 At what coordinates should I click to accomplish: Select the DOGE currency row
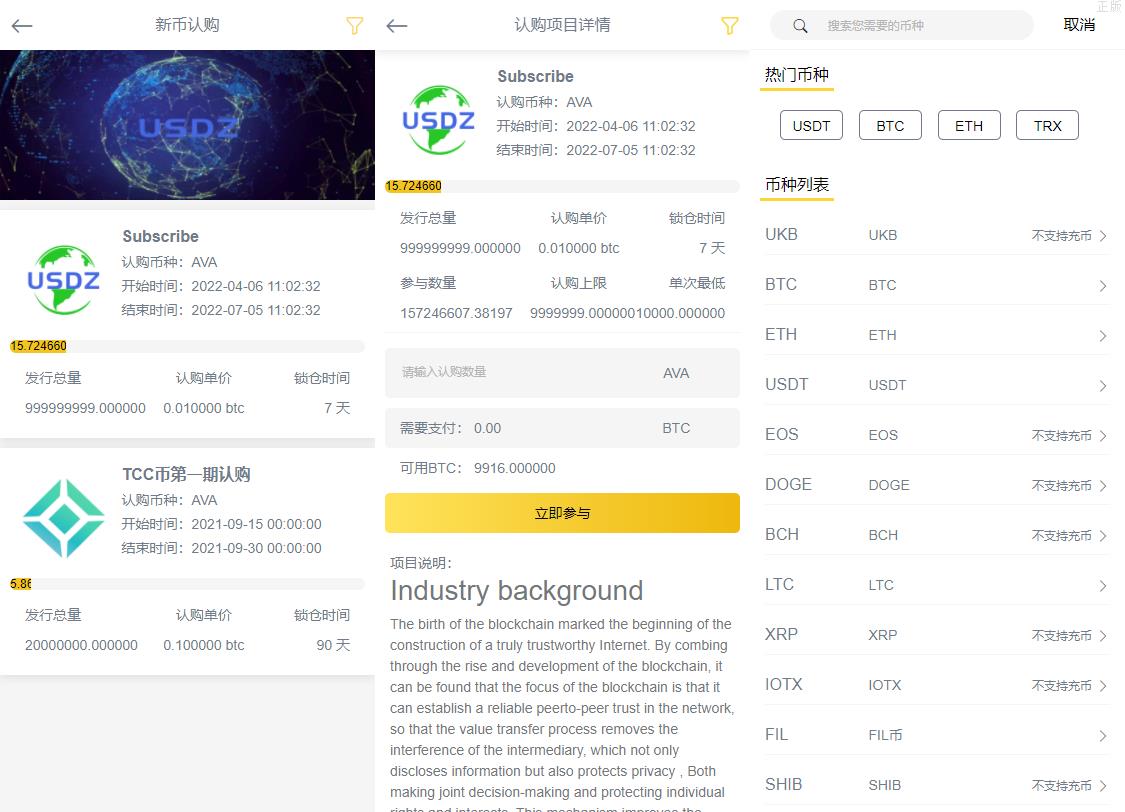tap(935, 485)
